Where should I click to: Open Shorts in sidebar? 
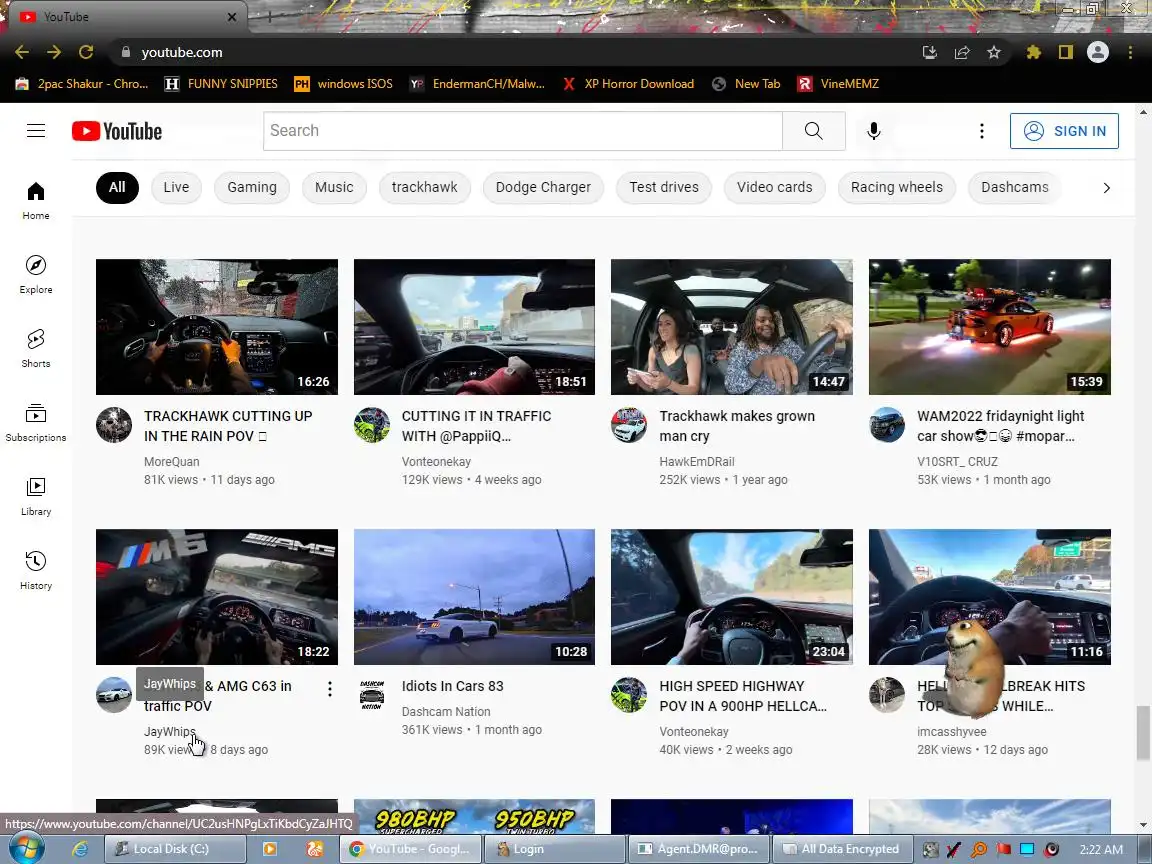(x=36, y=349)
